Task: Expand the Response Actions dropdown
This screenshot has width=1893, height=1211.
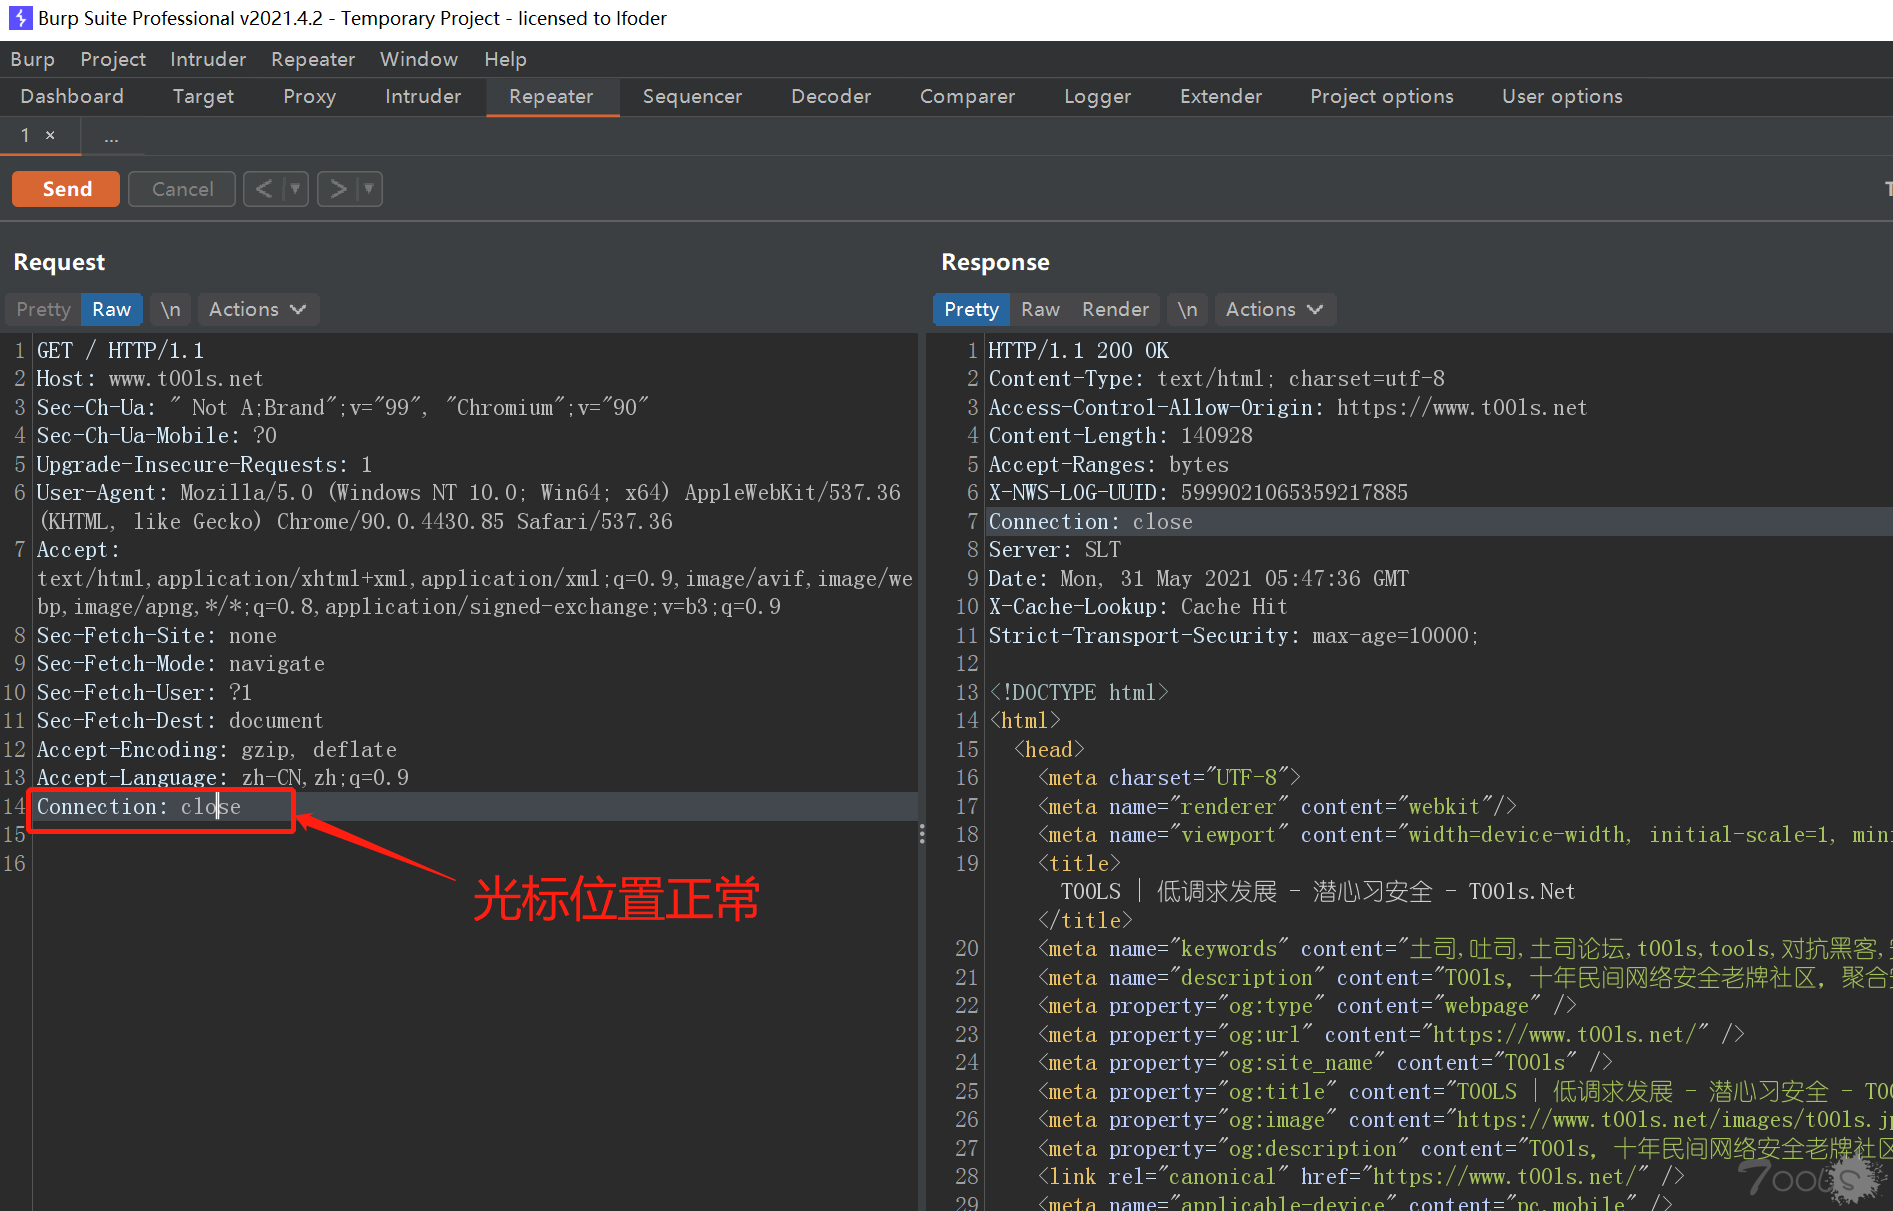Action: (1275, 310)
